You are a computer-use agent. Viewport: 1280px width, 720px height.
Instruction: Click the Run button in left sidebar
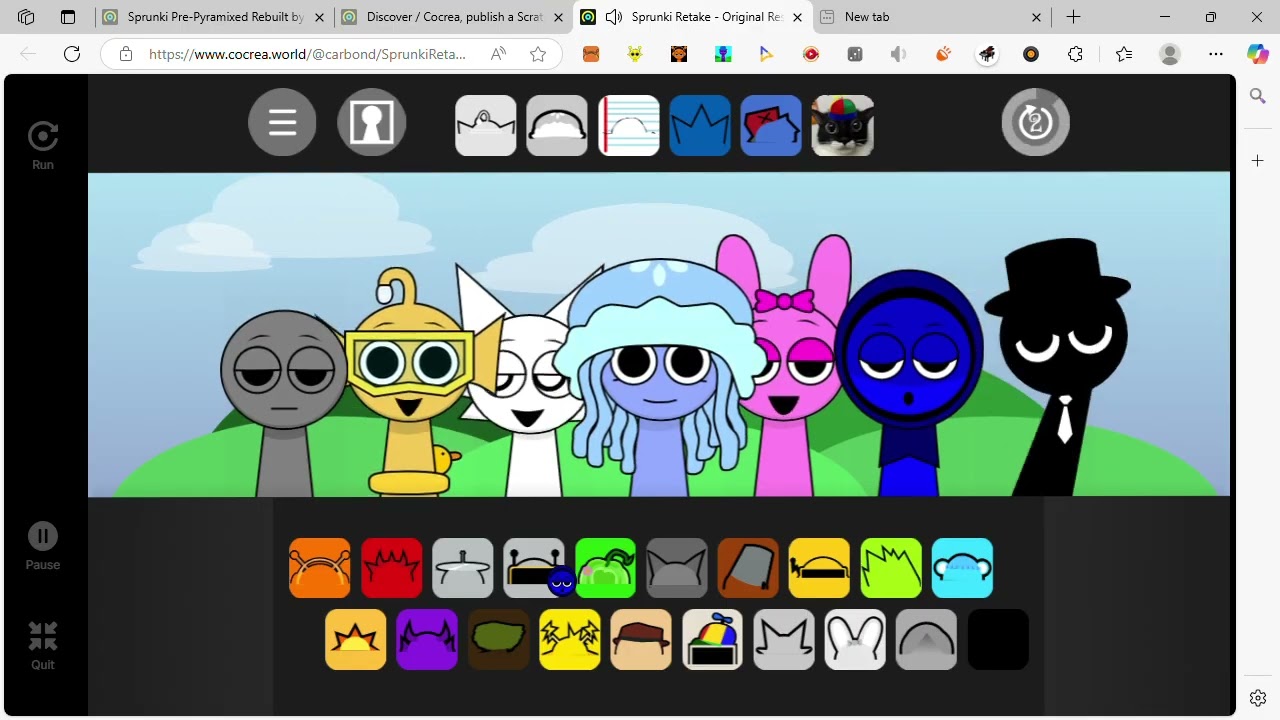coord(43,146)
